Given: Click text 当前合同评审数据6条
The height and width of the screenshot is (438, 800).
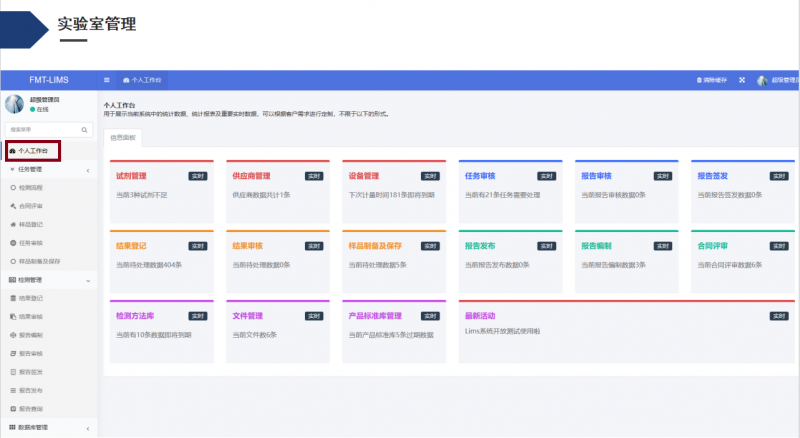Looking at the screenshot, I should pos(730,265).
